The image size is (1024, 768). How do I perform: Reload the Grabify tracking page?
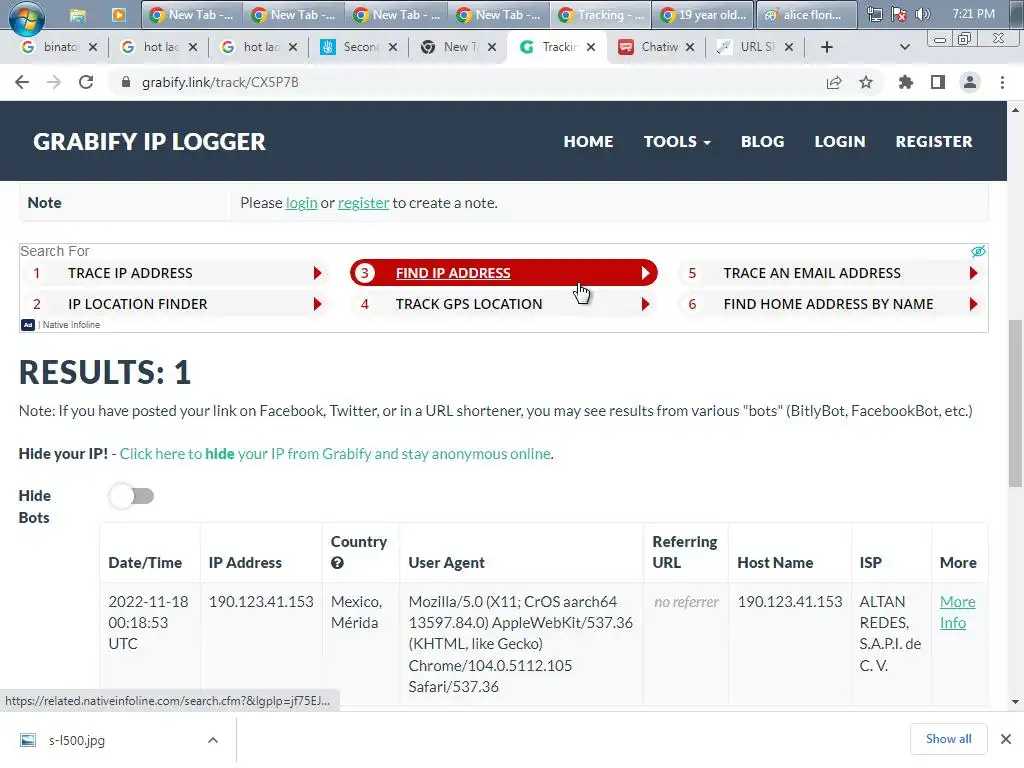(86, 82)
